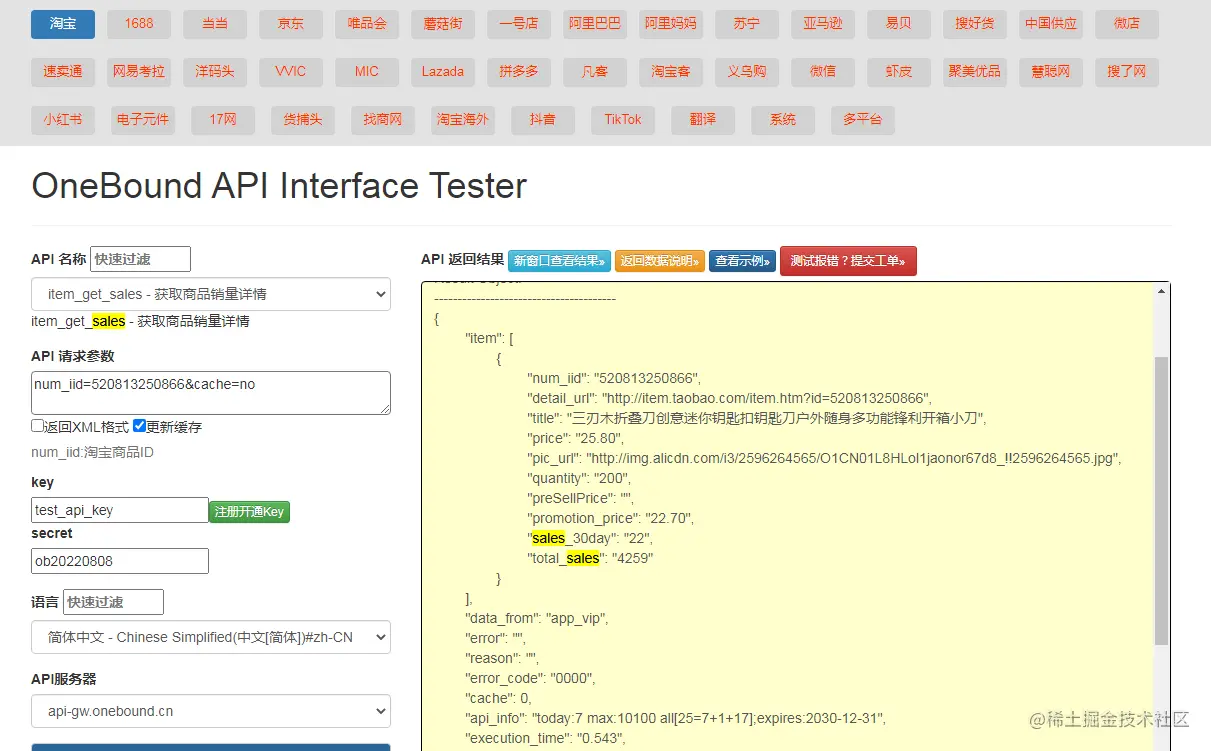Open the 阿里巴巴 platform tab
Image resolution: width=1211 pixels, height=751 pixels.
(x=595, y=24)
